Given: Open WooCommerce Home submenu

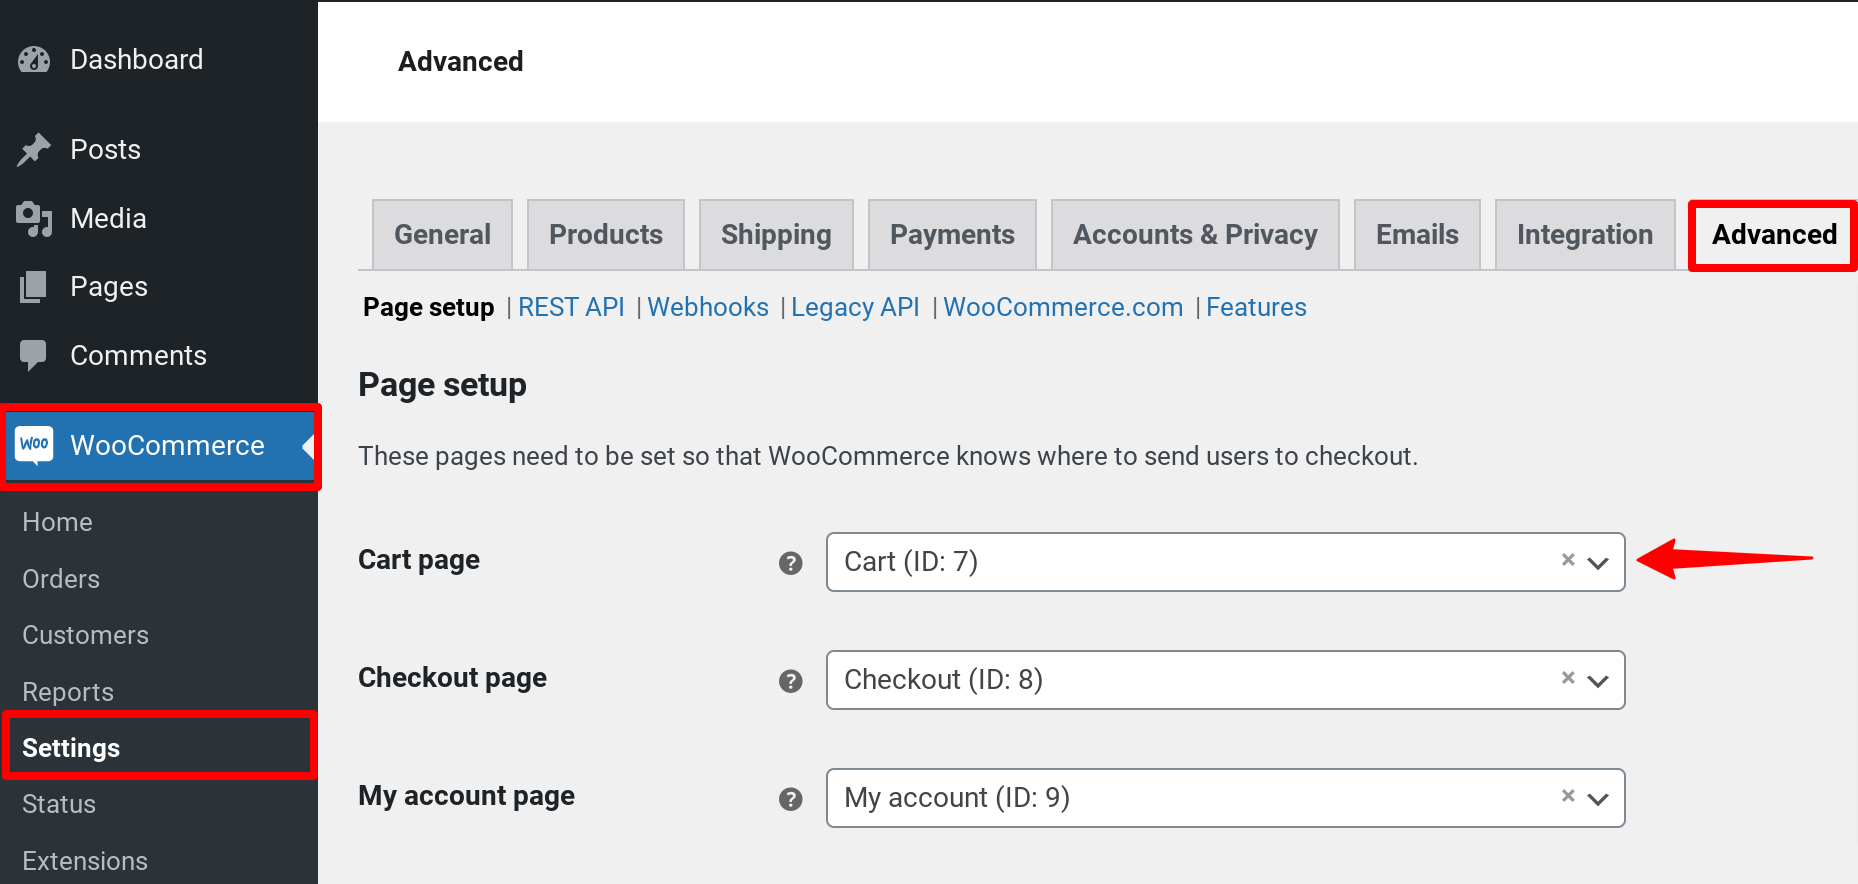Looking at the screenshot, I should click(x=57, y=522).
